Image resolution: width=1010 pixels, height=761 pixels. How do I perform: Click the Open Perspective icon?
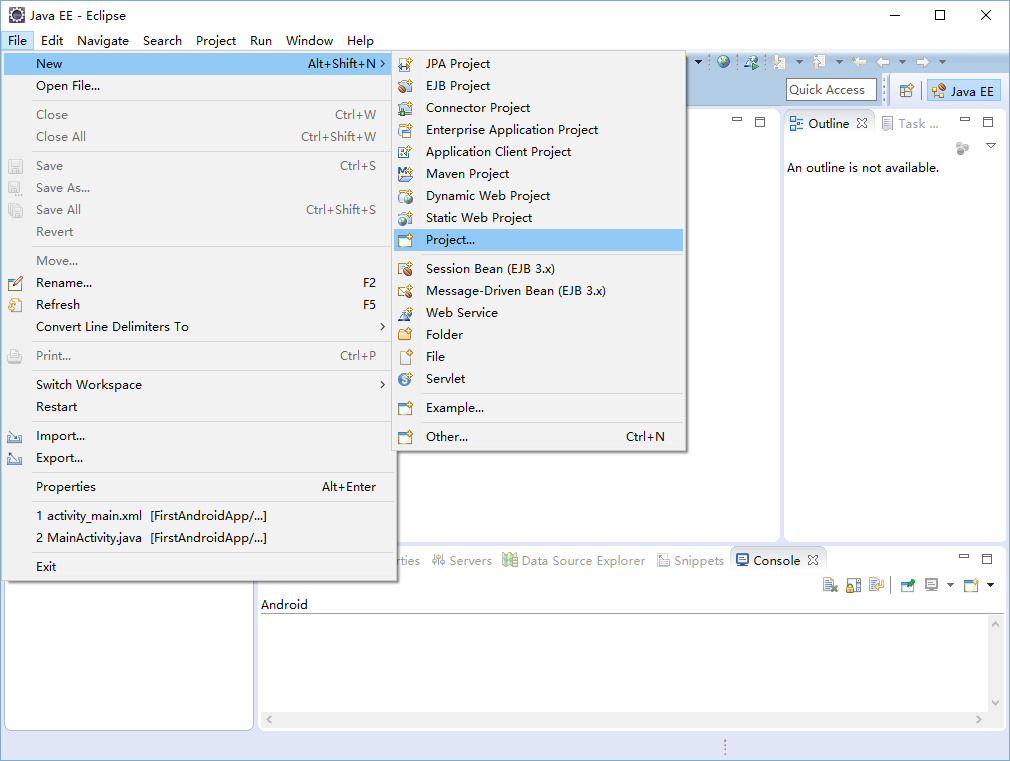click(x=906, y=91)
